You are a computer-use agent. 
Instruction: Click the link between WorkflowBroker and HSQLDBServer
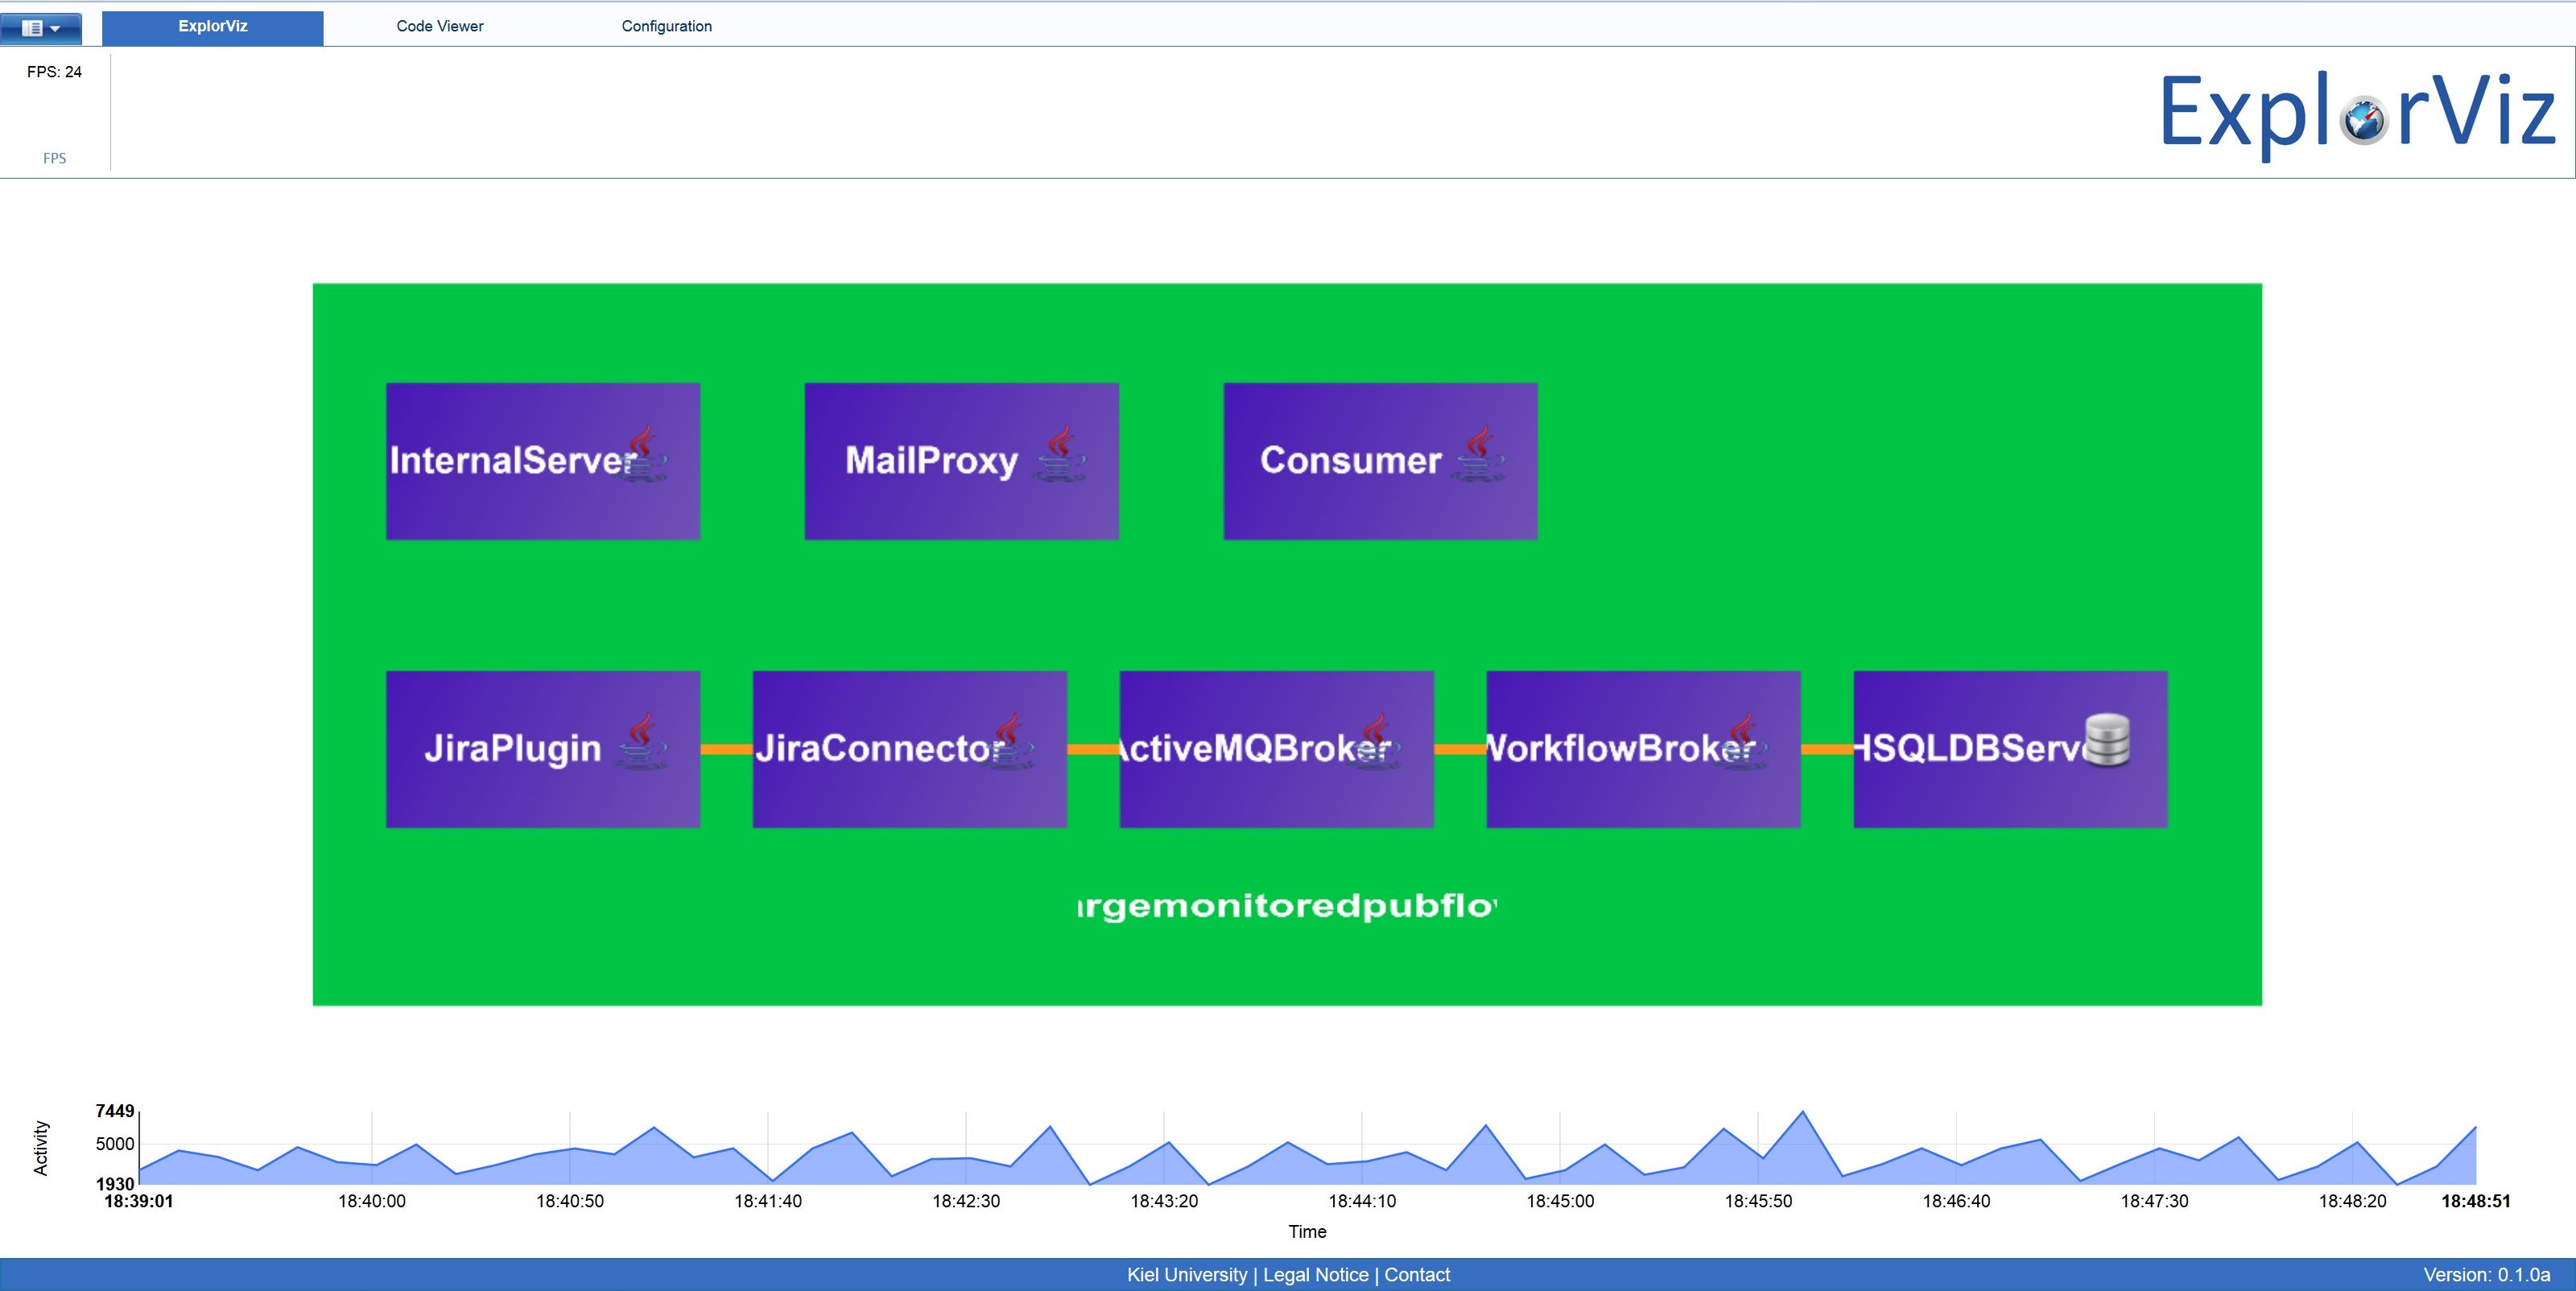(1828, 749)
